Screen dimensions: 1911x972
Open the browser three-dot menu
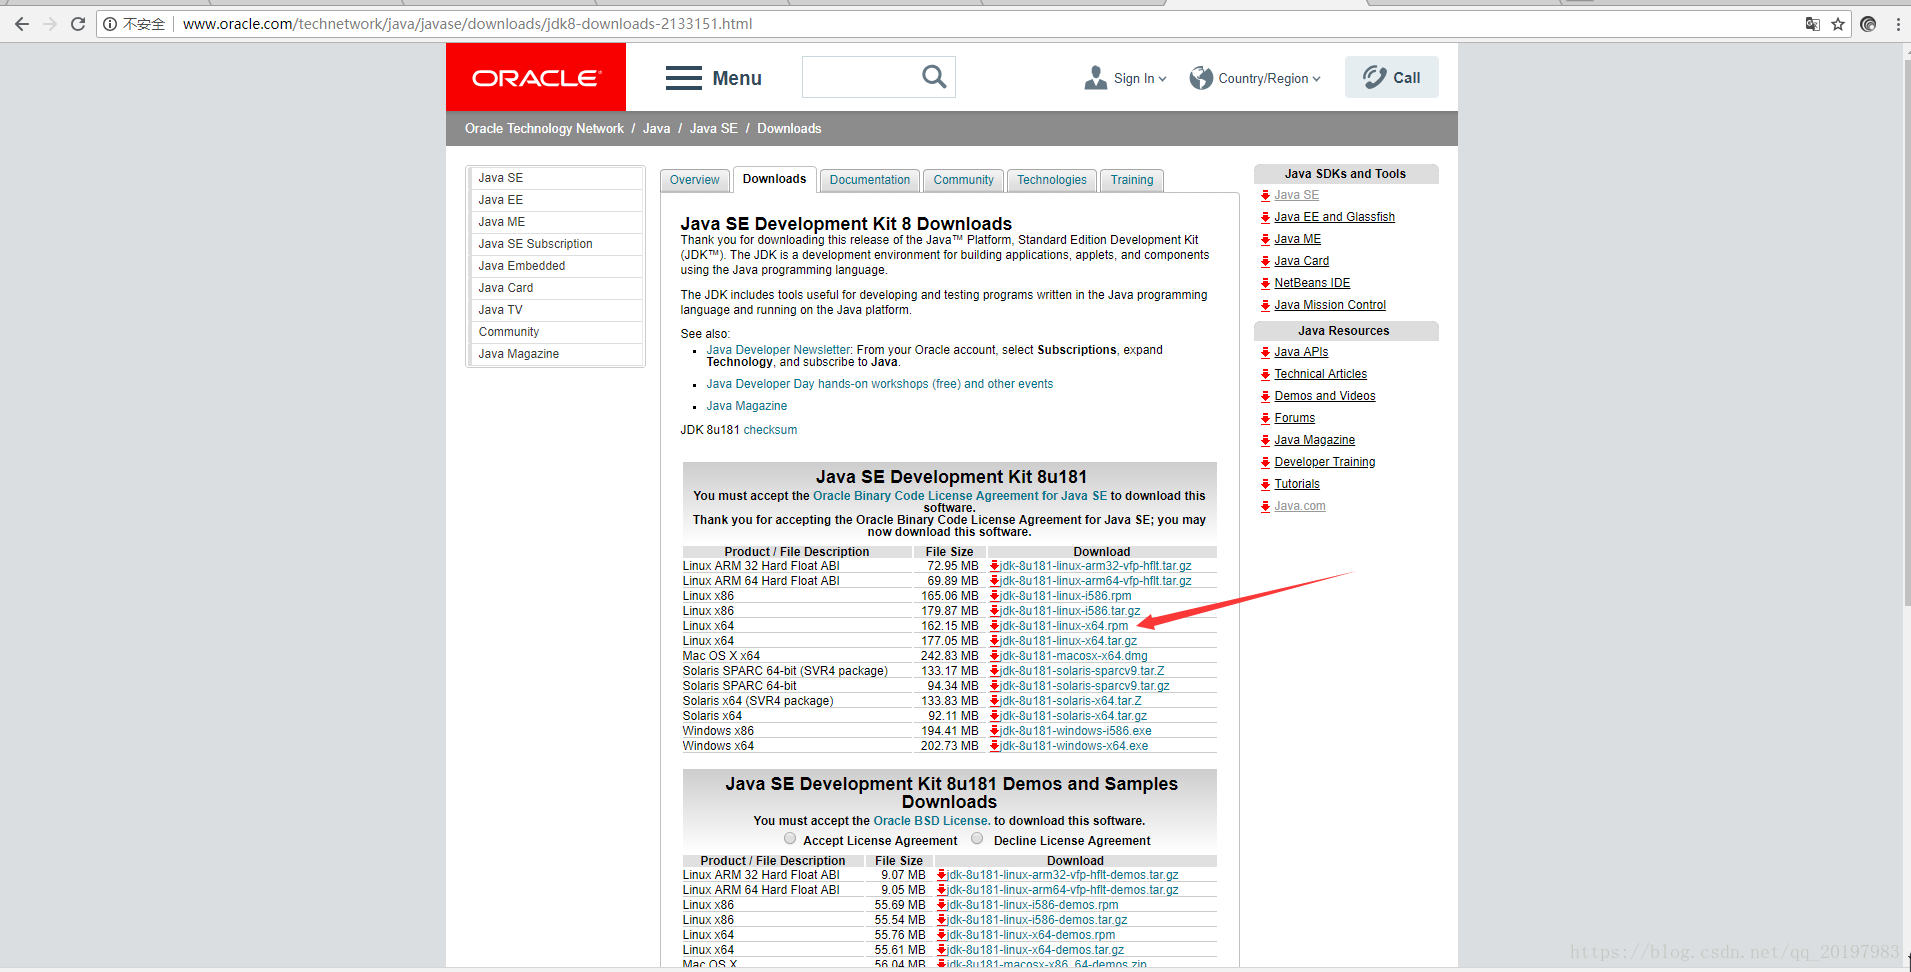[x=1897, y=24]
